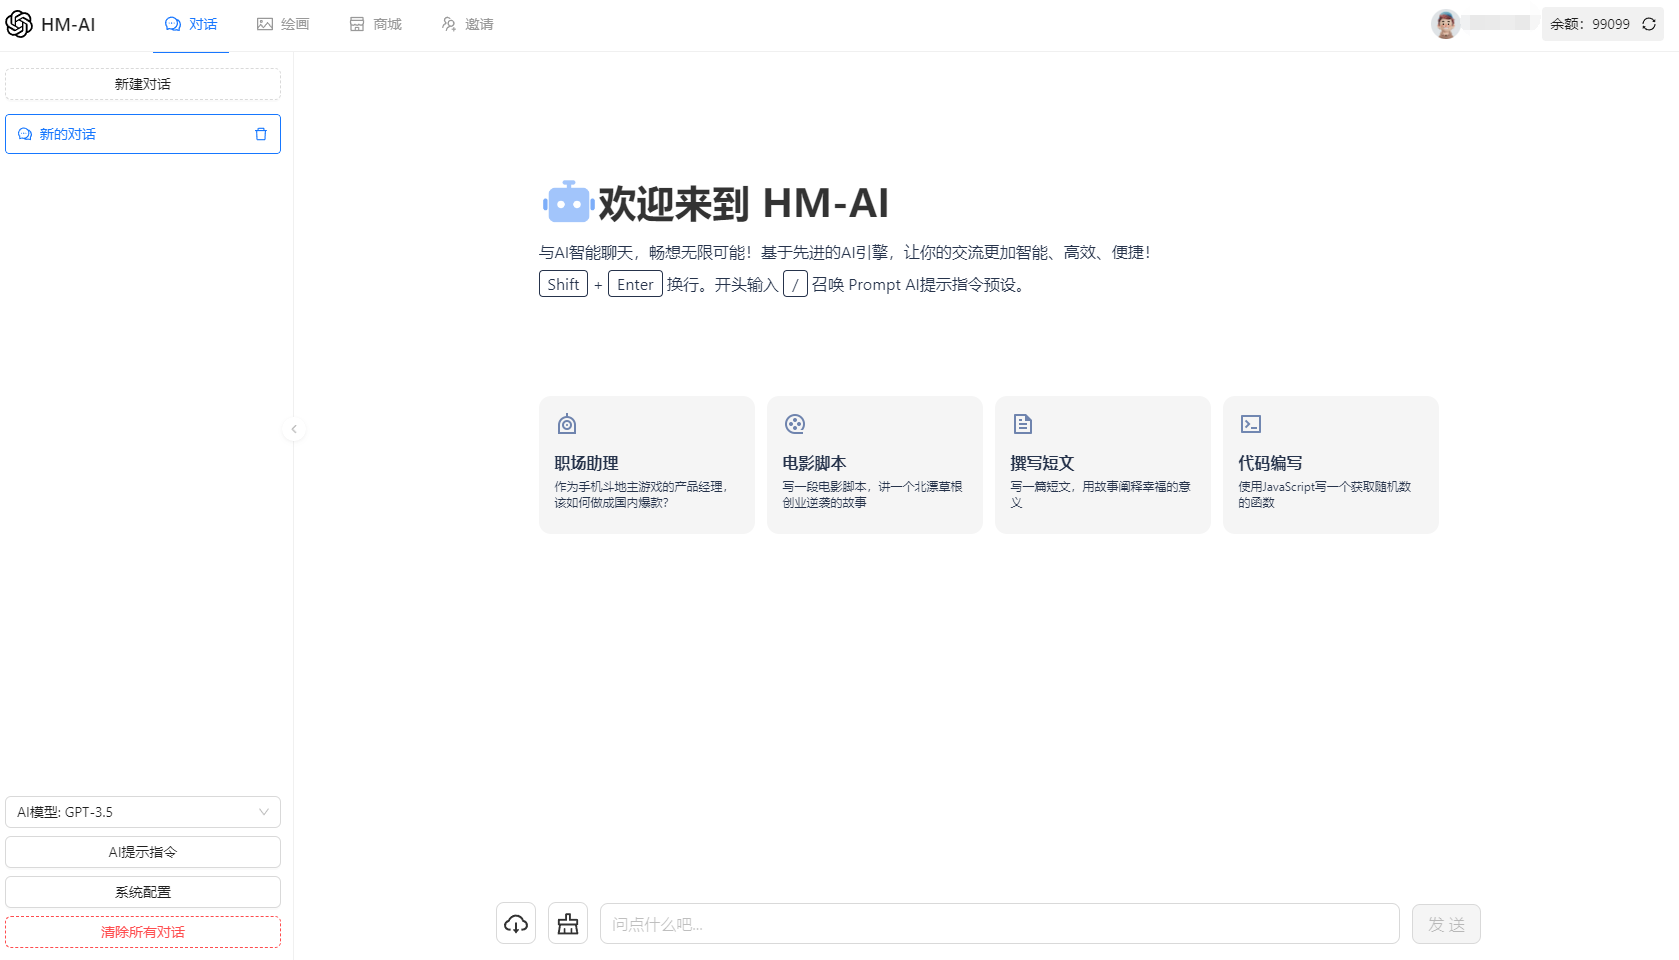1679x960 pixels.
Task: Select the 电影脚本 prompt card
Action: [874, 464]
